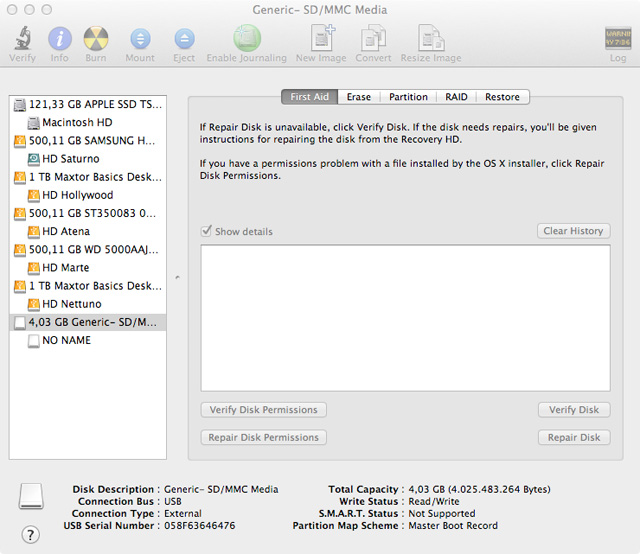Click the Verify Disk button
This screenshot has width=640, height=554.
573,410
